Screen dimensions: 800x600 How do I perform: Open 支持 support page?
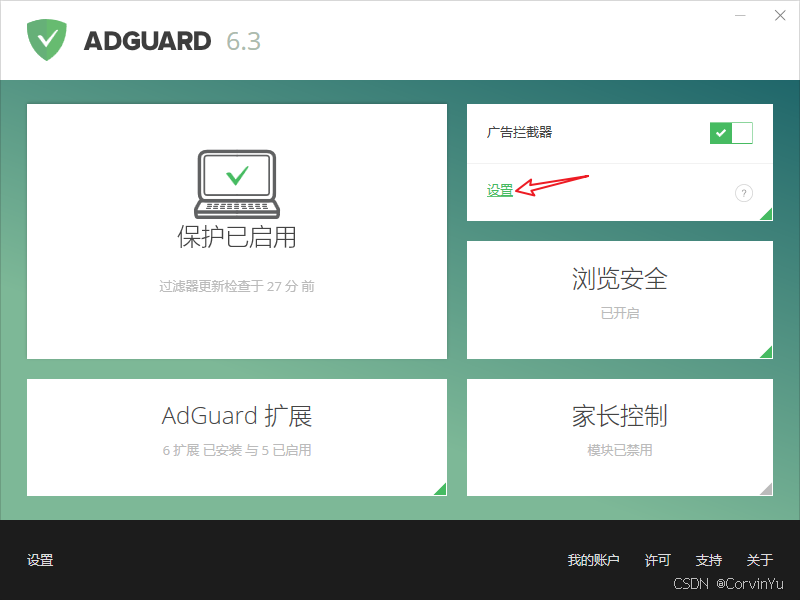click(709, 560)
